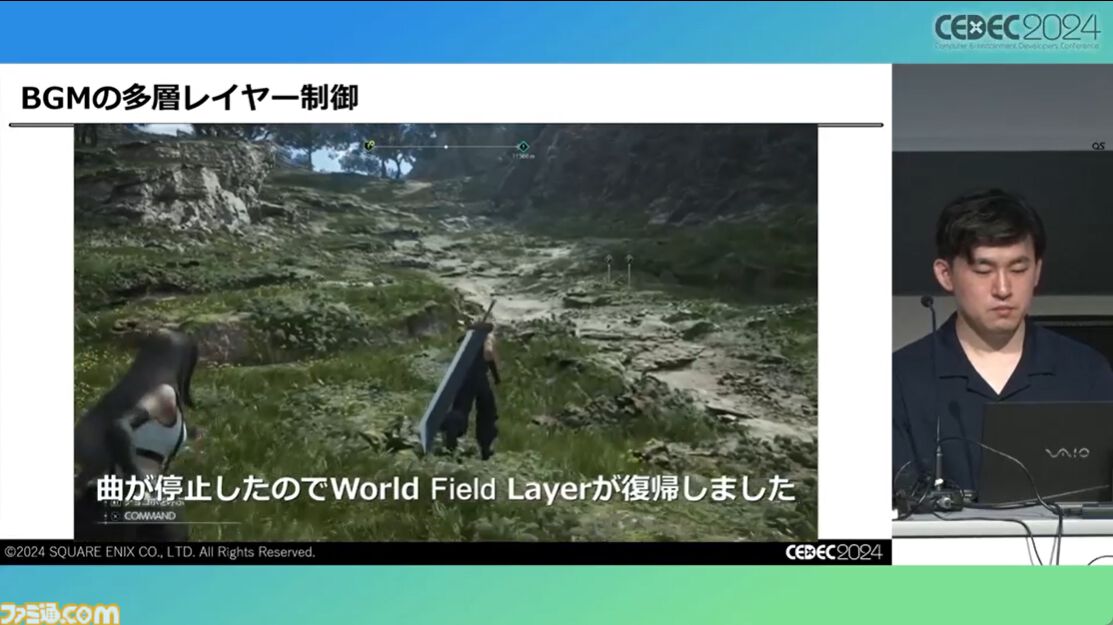
Task: Click the gameplay video in the slide
Action: [x=446, y=332]
